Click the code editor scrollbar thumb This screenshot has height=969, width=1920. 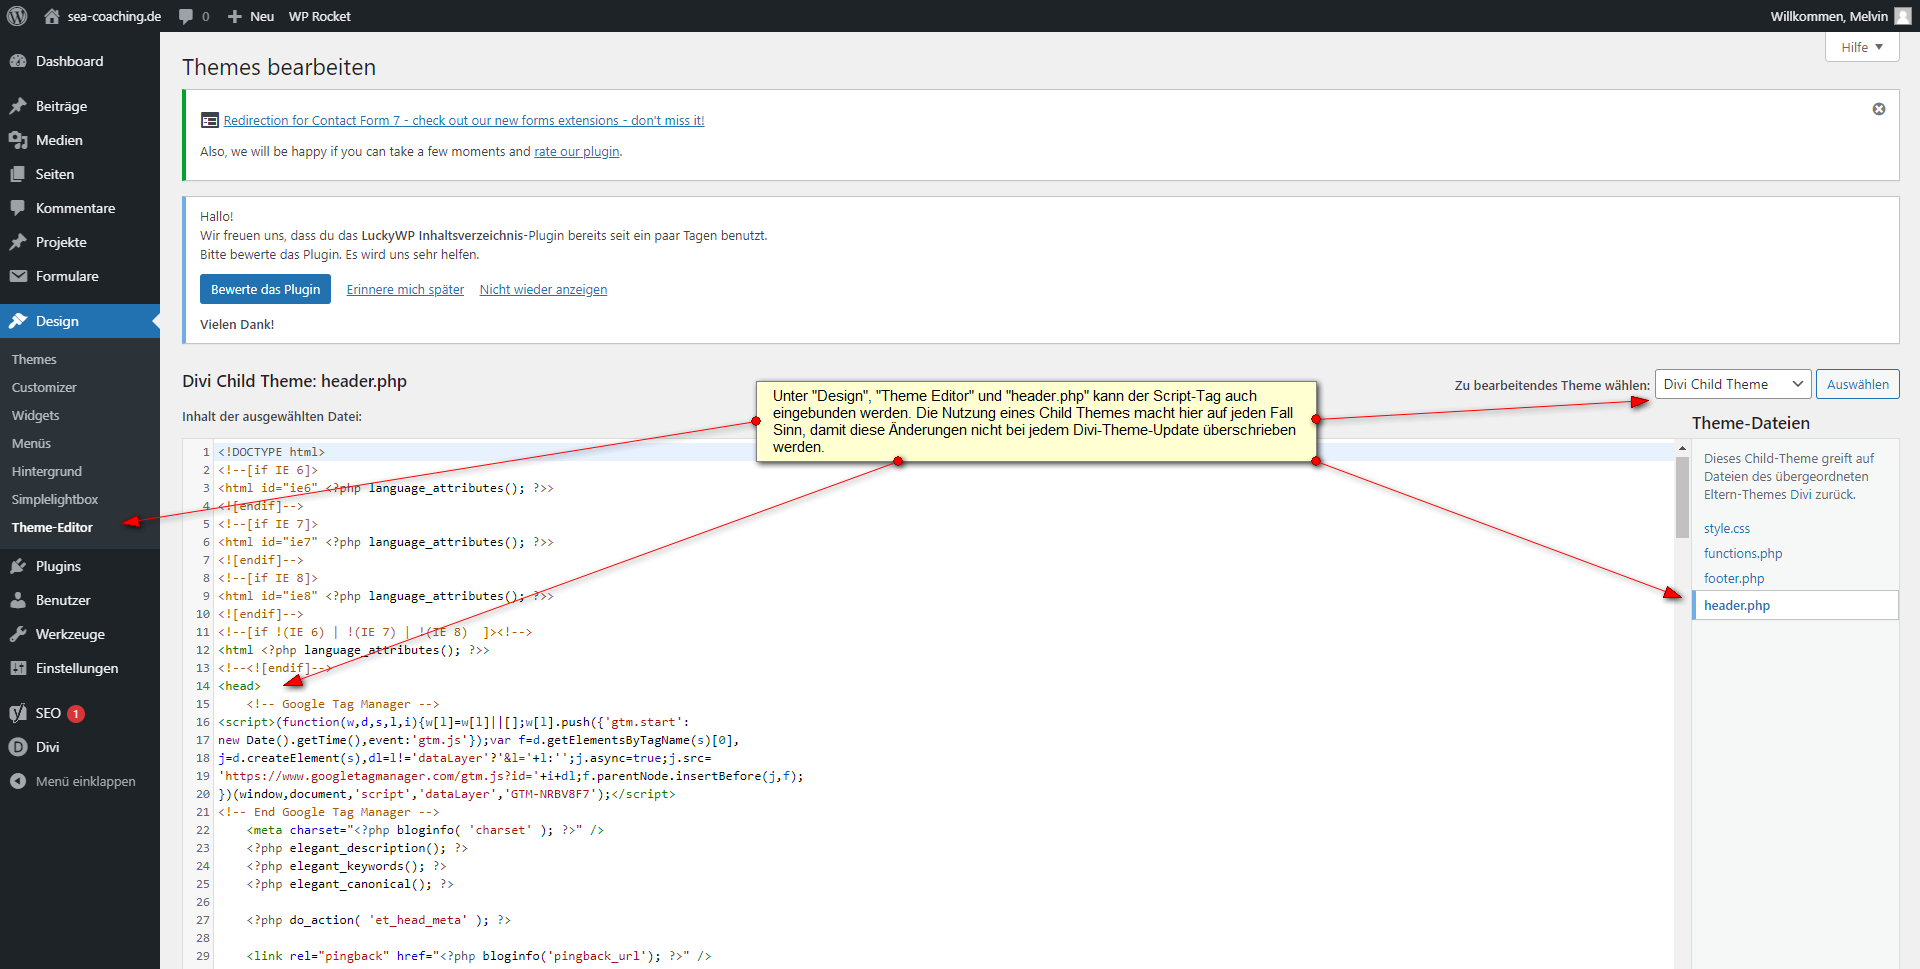[x=1682, y=497]
